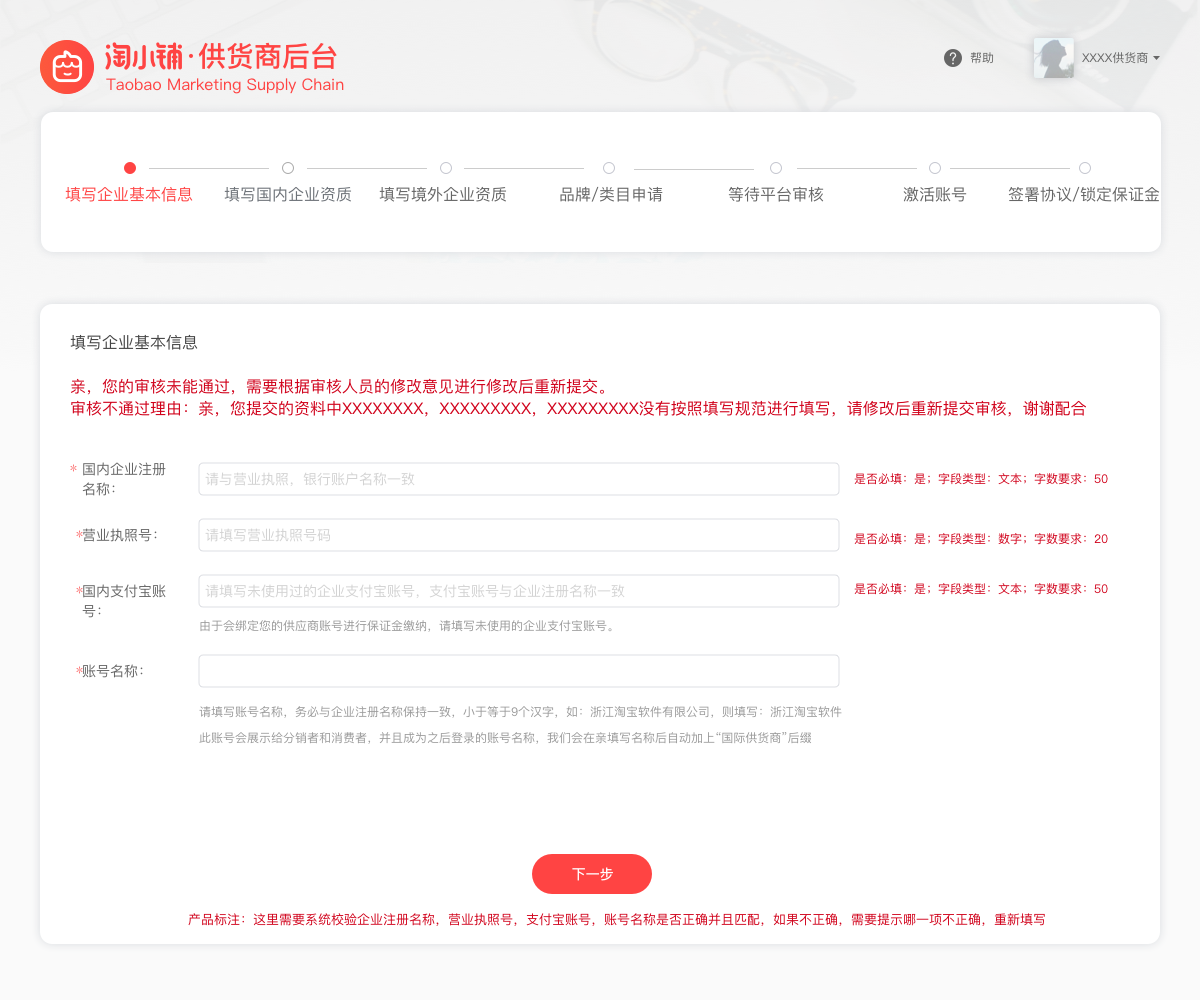Select the 激活账号 step circle

pos(935,168)
